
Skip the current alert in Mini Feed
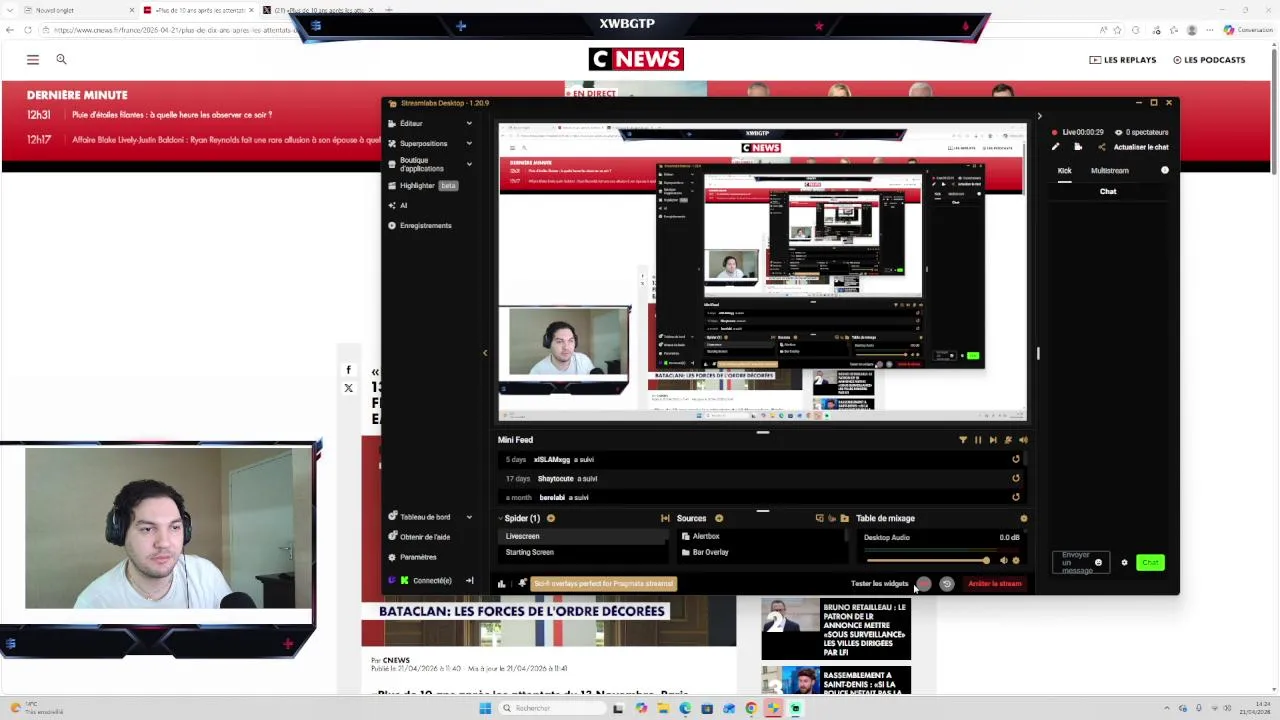[x=993, y=440]
